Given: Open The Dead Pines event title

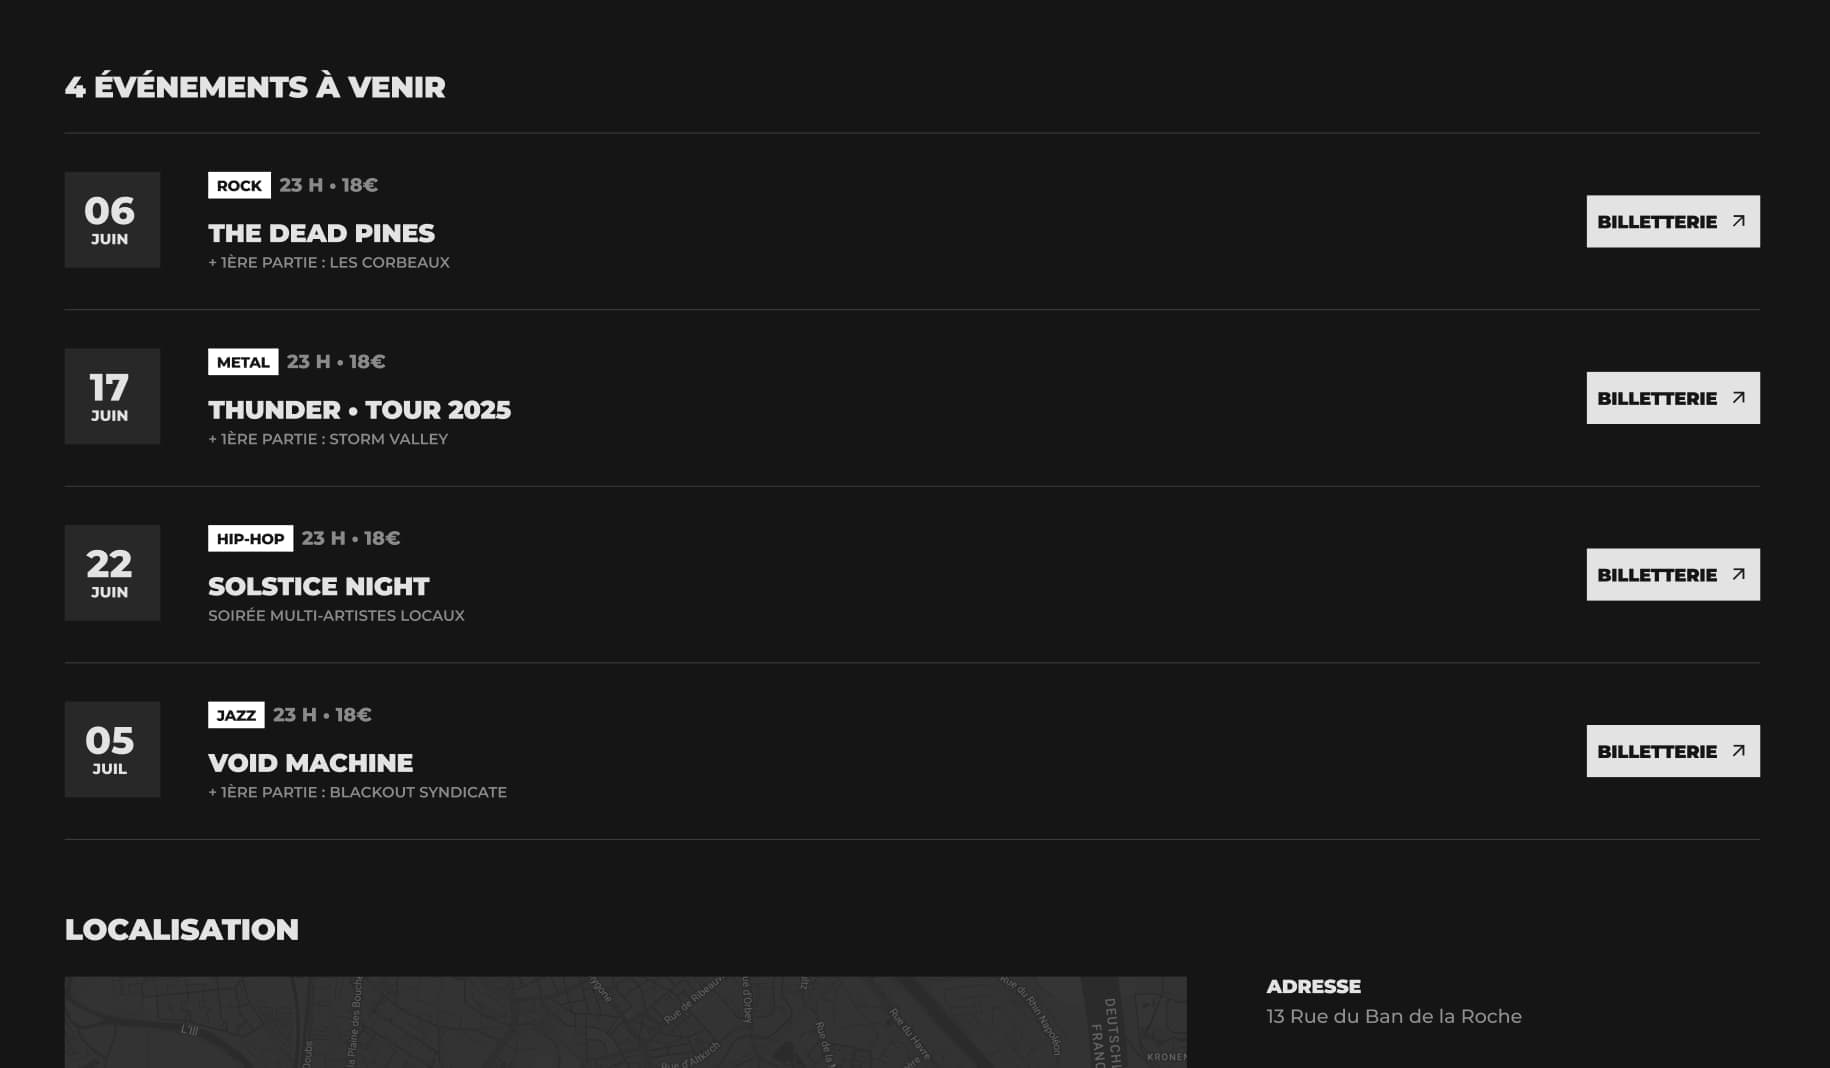Looking at the screenshot, I should pos(321,233).
